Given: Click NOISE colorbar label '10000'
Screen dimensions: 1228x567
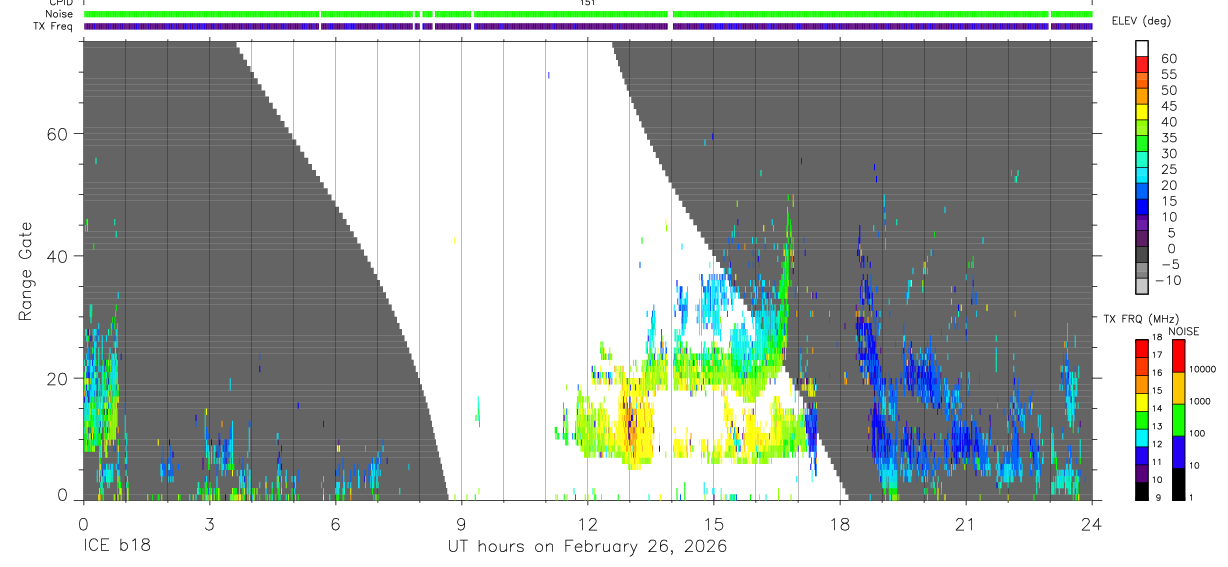Looking at the screenshot, I should [x=1204, y=369].
